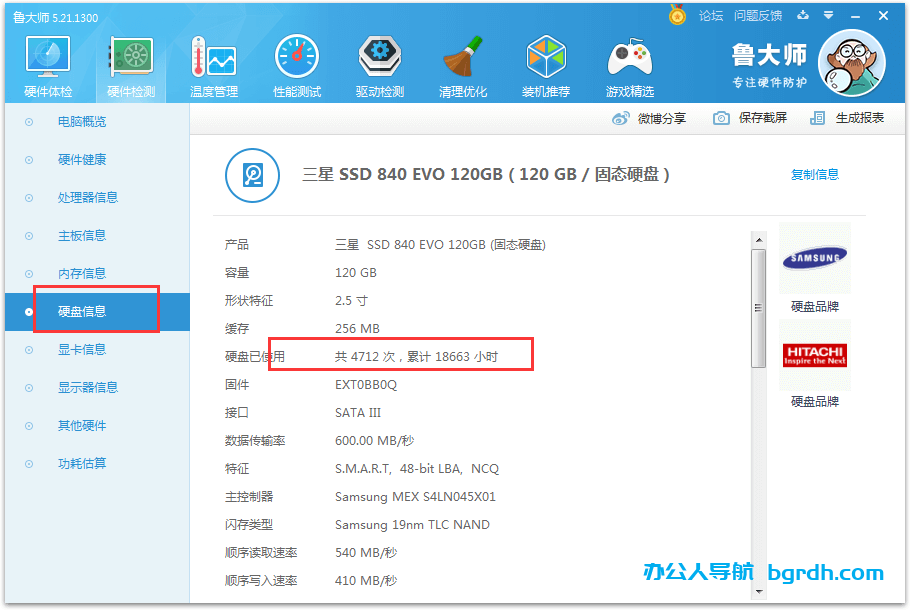Switch to 显卡信息 in sidebar
The width and height of the screenshot is (910, 610).
coord(82,350)
